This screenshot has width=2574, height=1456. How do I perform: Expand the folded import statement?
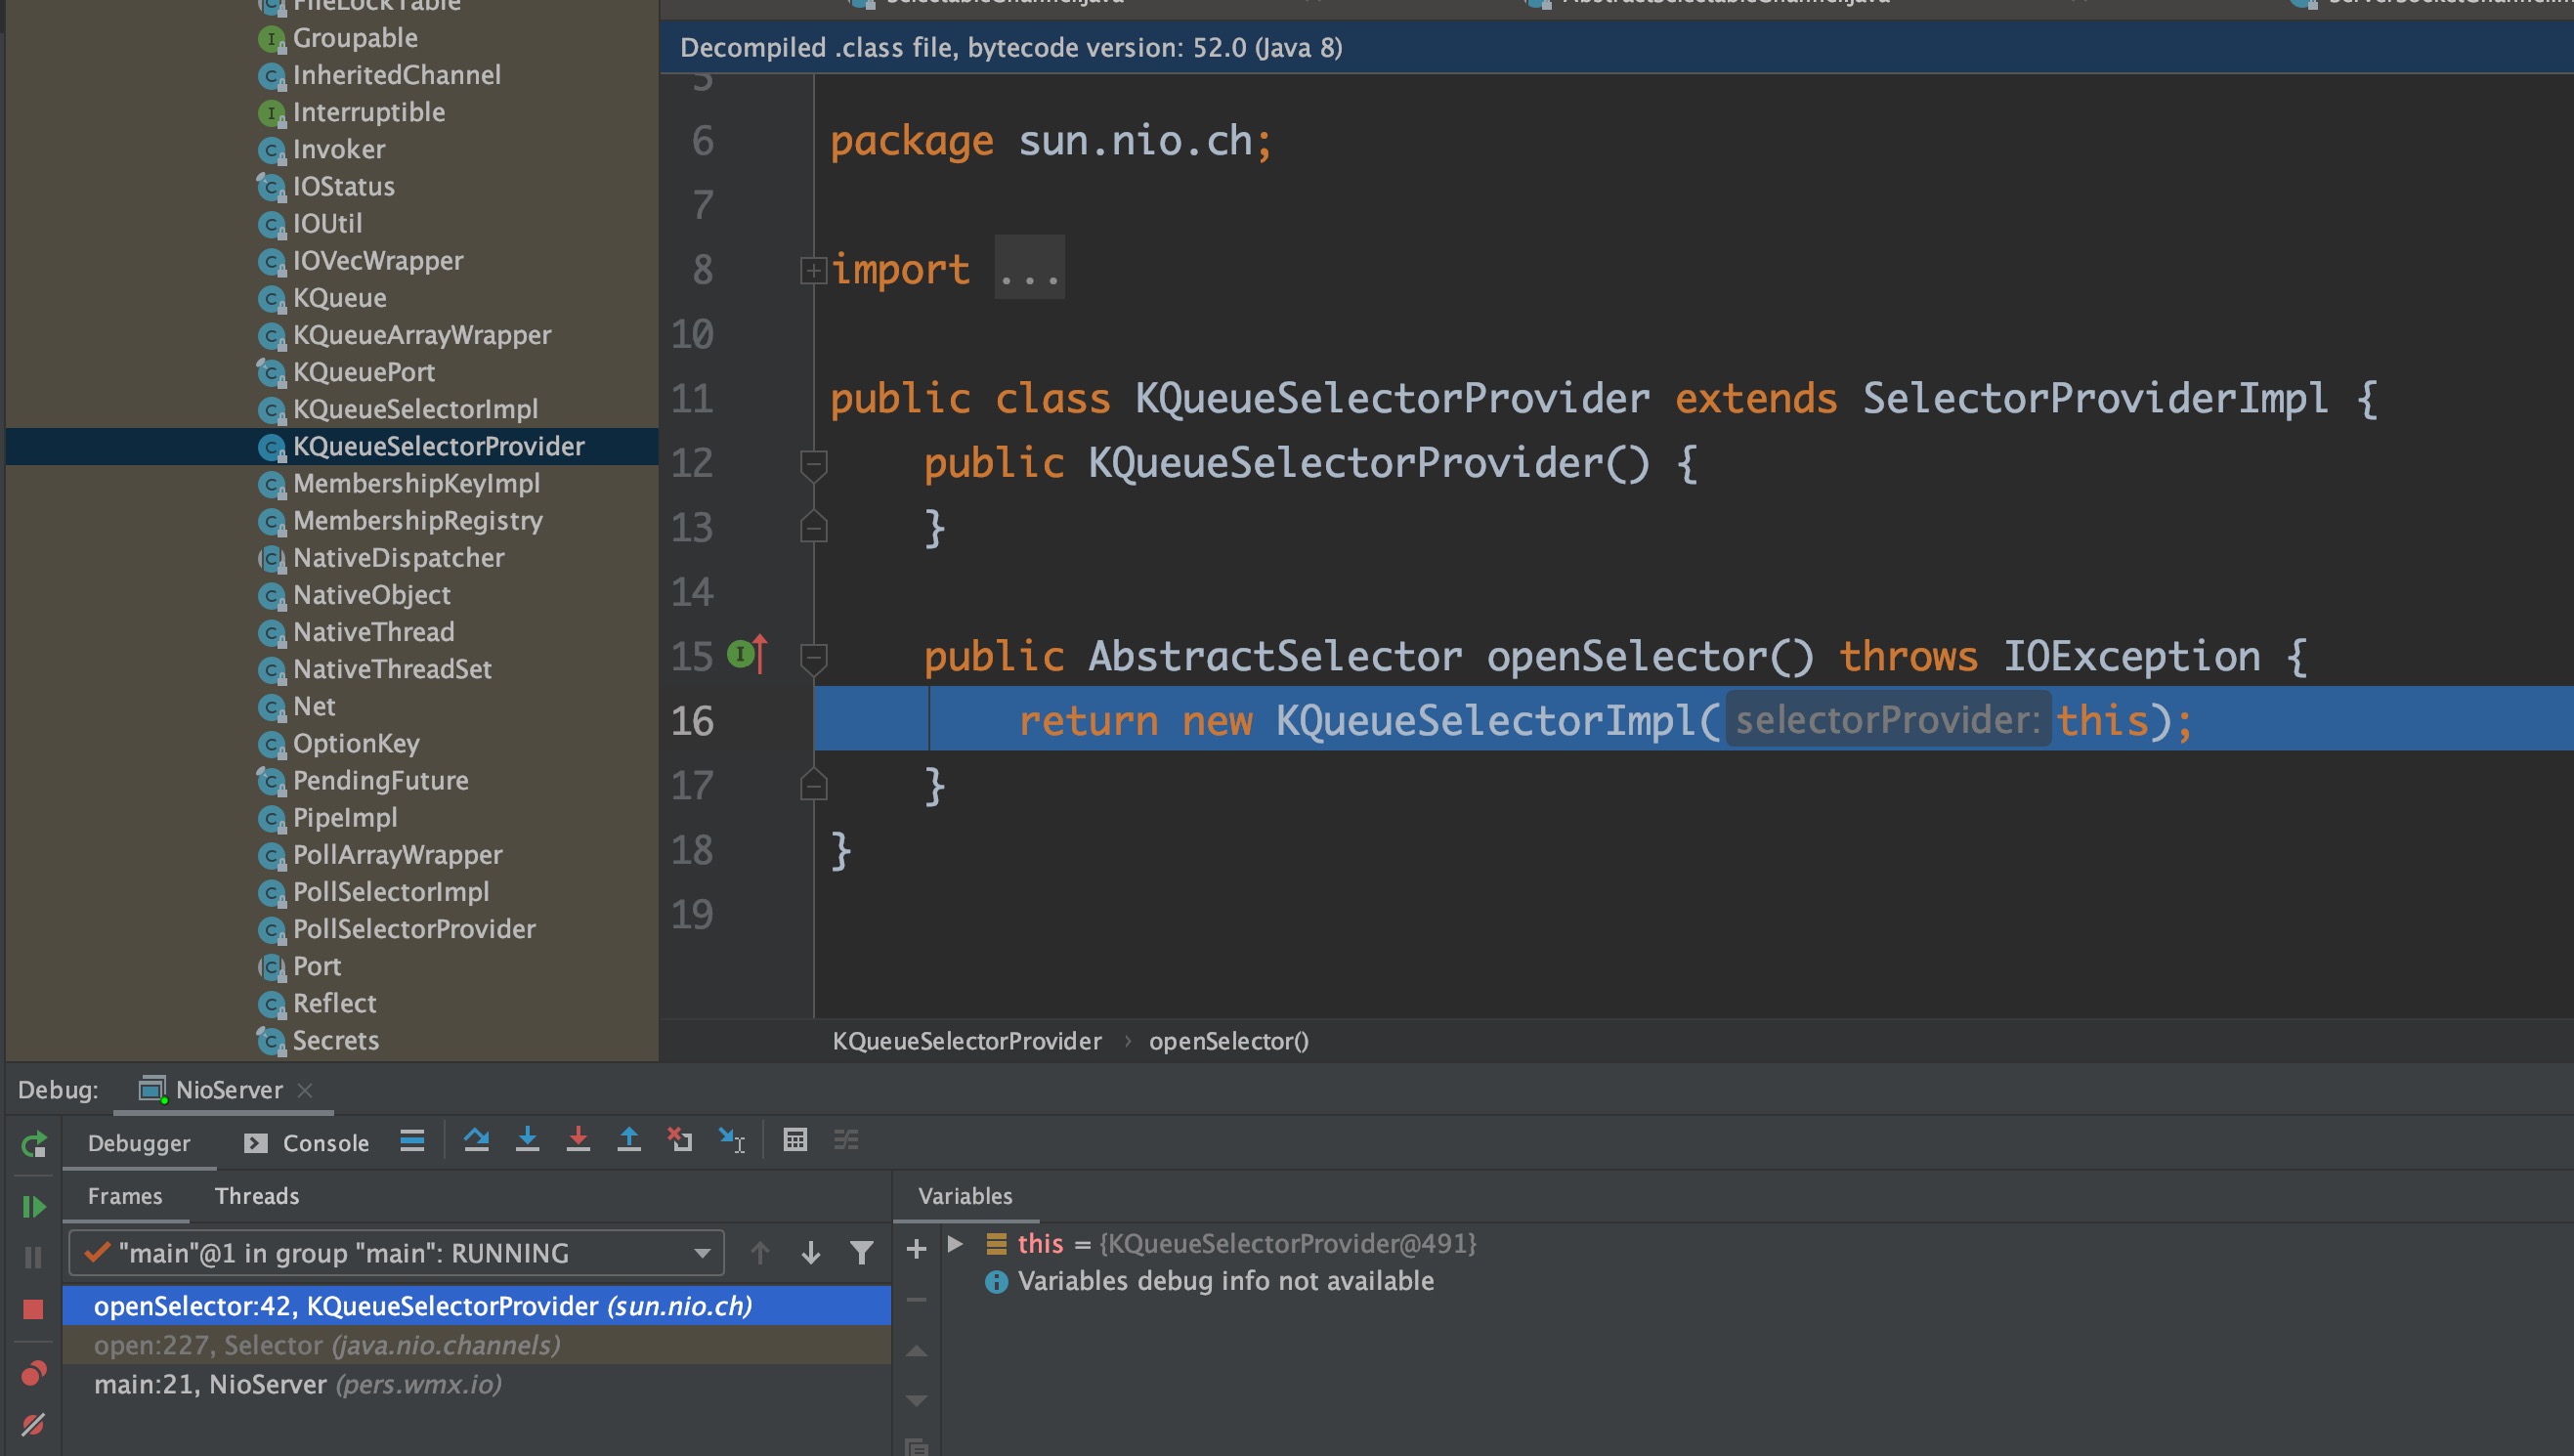[813, 270]
